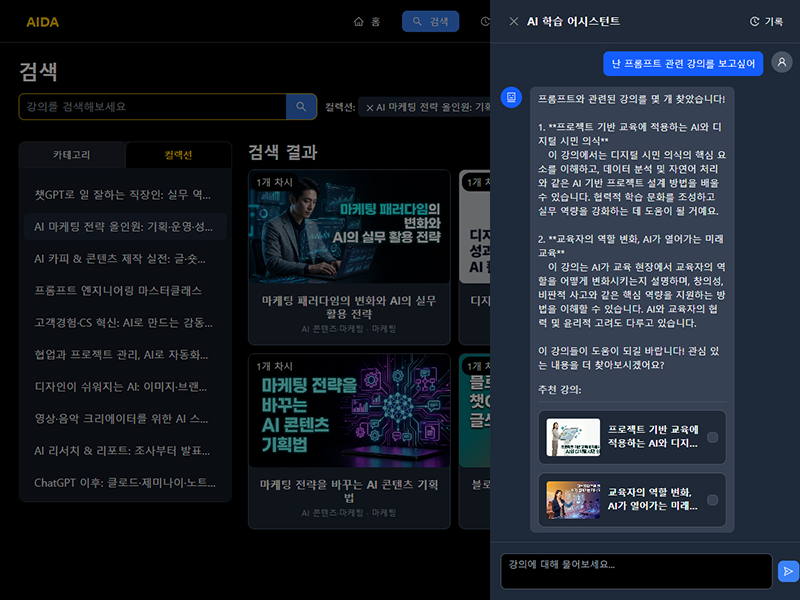Select collection AI 리서치 & 리포트
This screenshot has width=800, height=600.
coord(125,451)
